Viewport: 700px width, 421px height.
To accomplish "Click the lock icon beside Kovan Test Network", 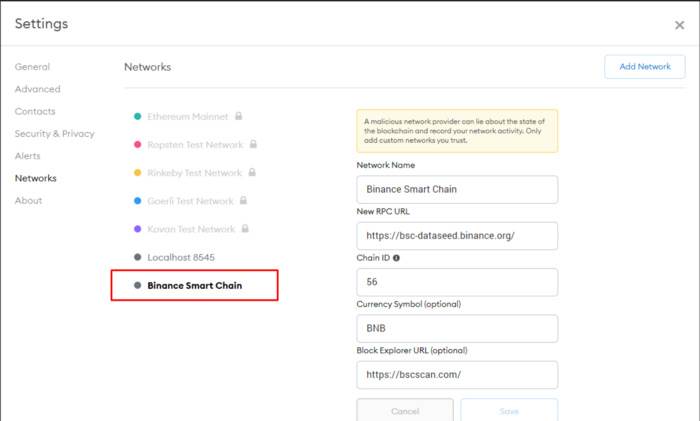I will [245, 229].
